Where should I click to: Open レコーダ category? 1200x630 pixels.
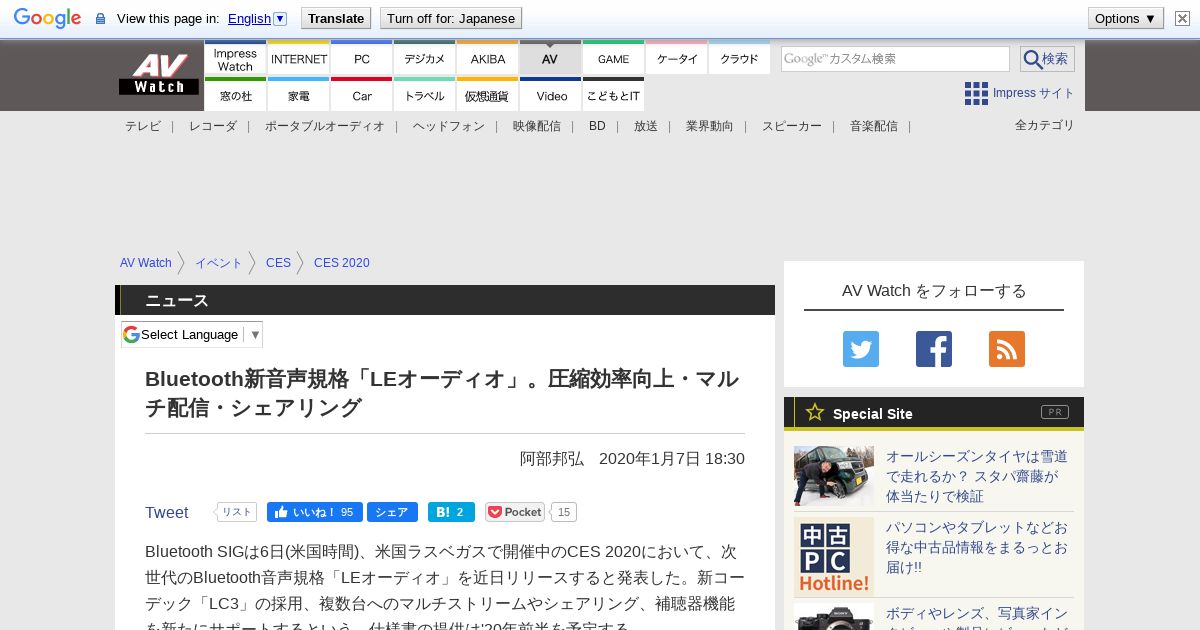[x=213, y=126]
